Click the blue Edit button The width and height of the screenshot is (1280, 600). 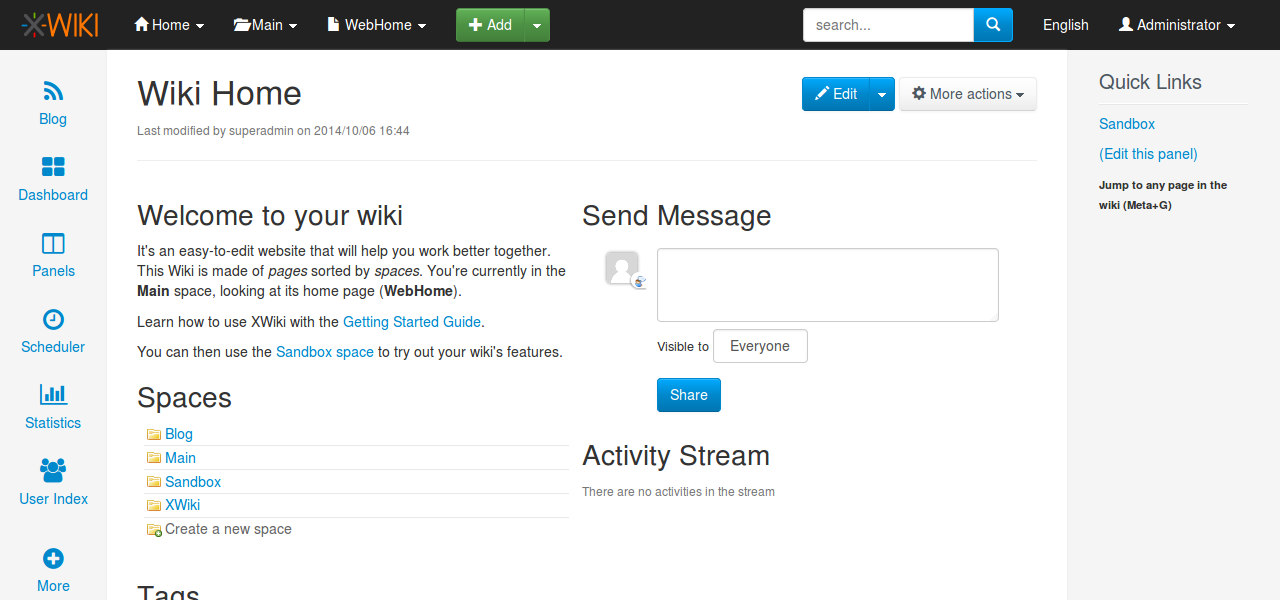coord(836,94)
